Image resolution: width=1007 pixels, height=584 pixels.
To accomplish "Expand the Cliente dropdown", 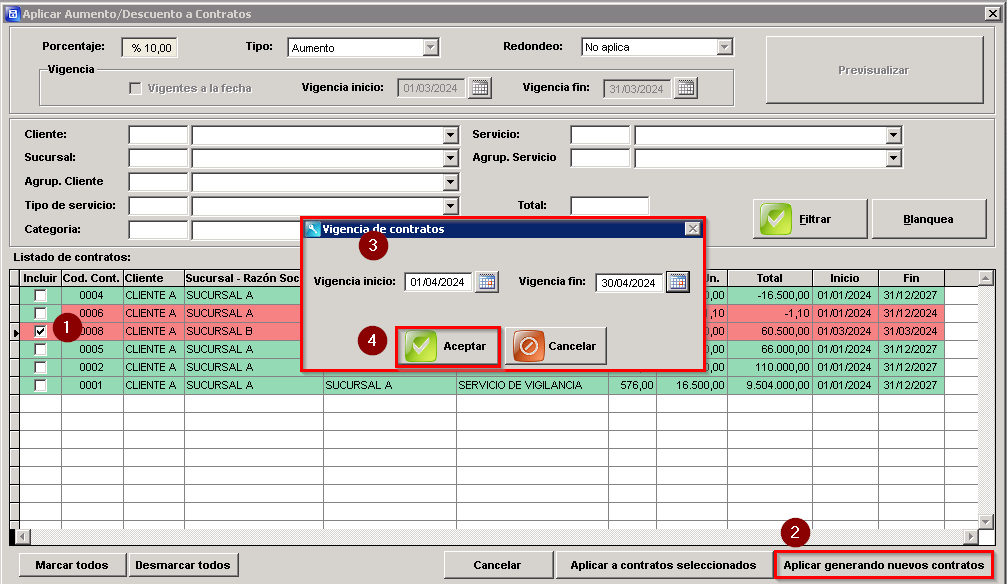I will (450, 135).
